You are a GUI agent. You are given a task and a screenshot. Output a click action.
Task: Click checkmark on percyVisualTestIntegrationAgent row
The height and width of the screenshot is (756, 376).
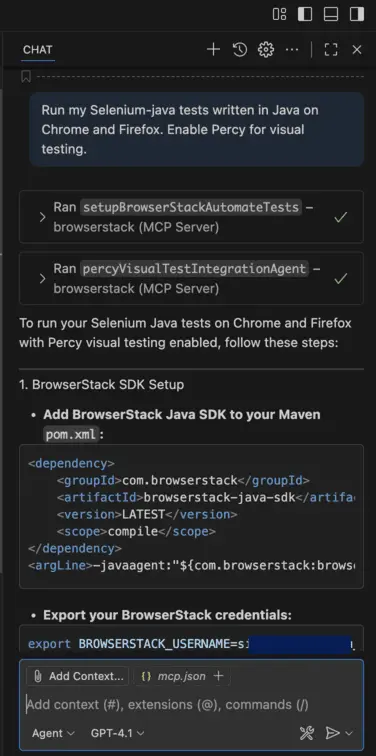(x=341, y=278)
